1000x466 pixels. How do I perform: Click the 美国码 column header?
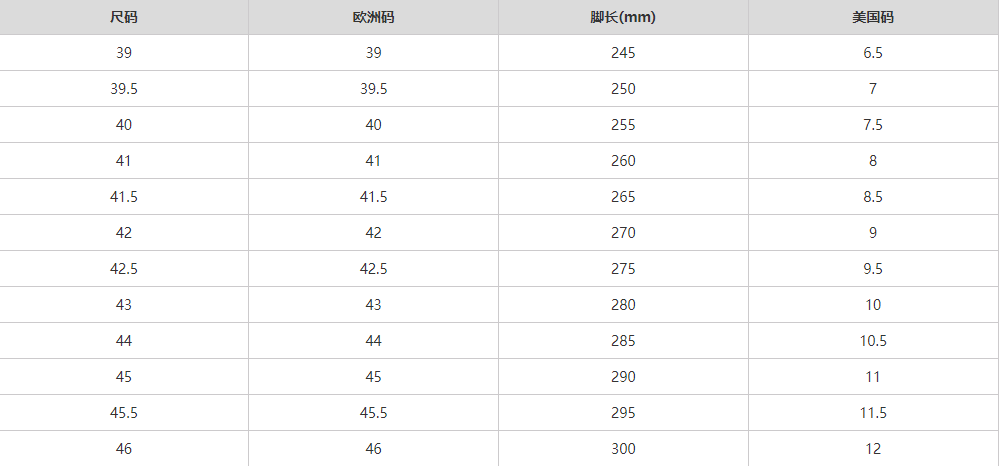[873, 17]
